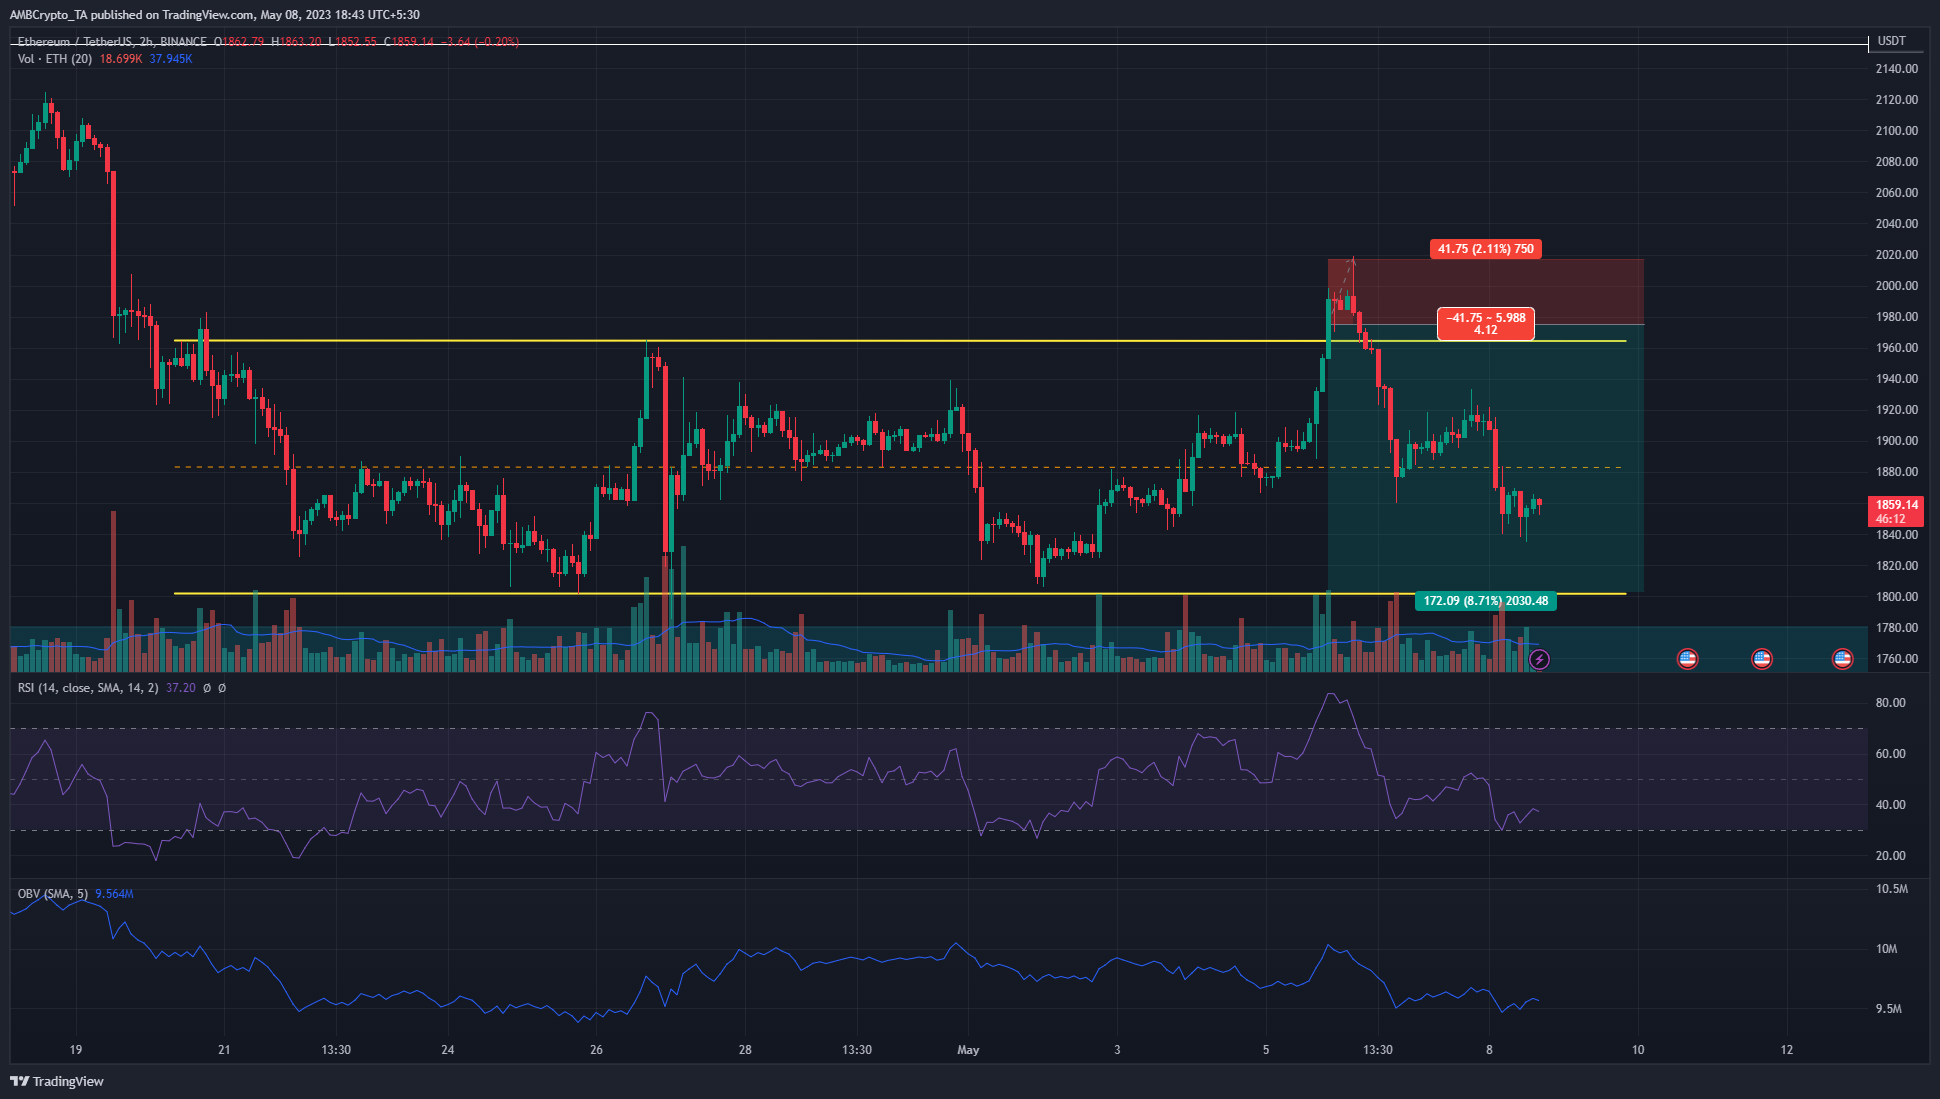Image resolution: width=1940 pixels, height=1099 pixels.
Task: Click the purple lightning event icon
Action: pyautogui.click(x=1539, y=659)
